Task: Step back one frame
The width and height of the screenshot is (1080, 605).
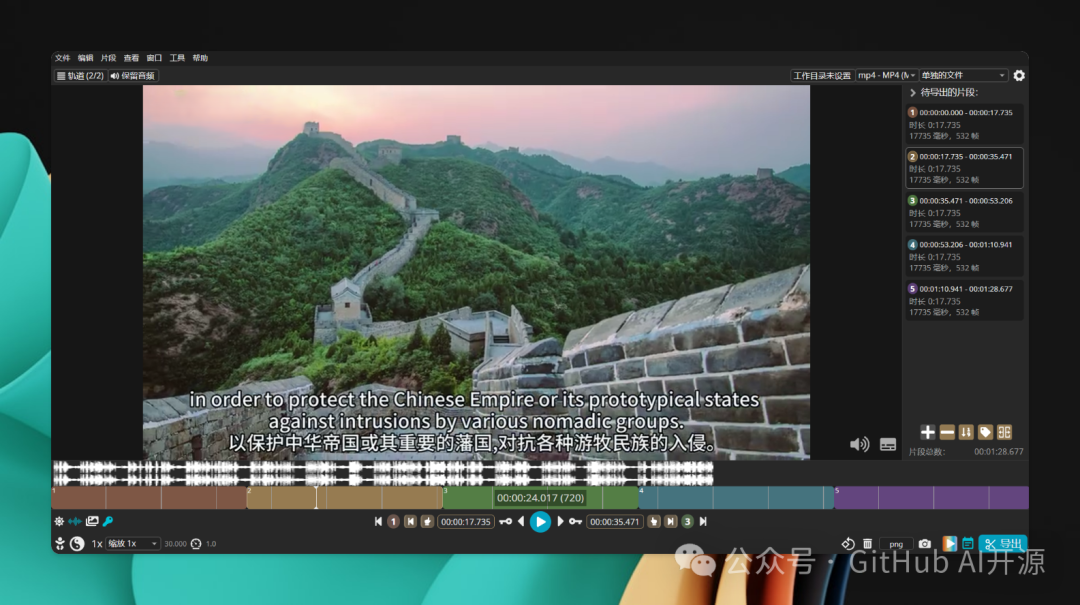Action: [521, 522]
